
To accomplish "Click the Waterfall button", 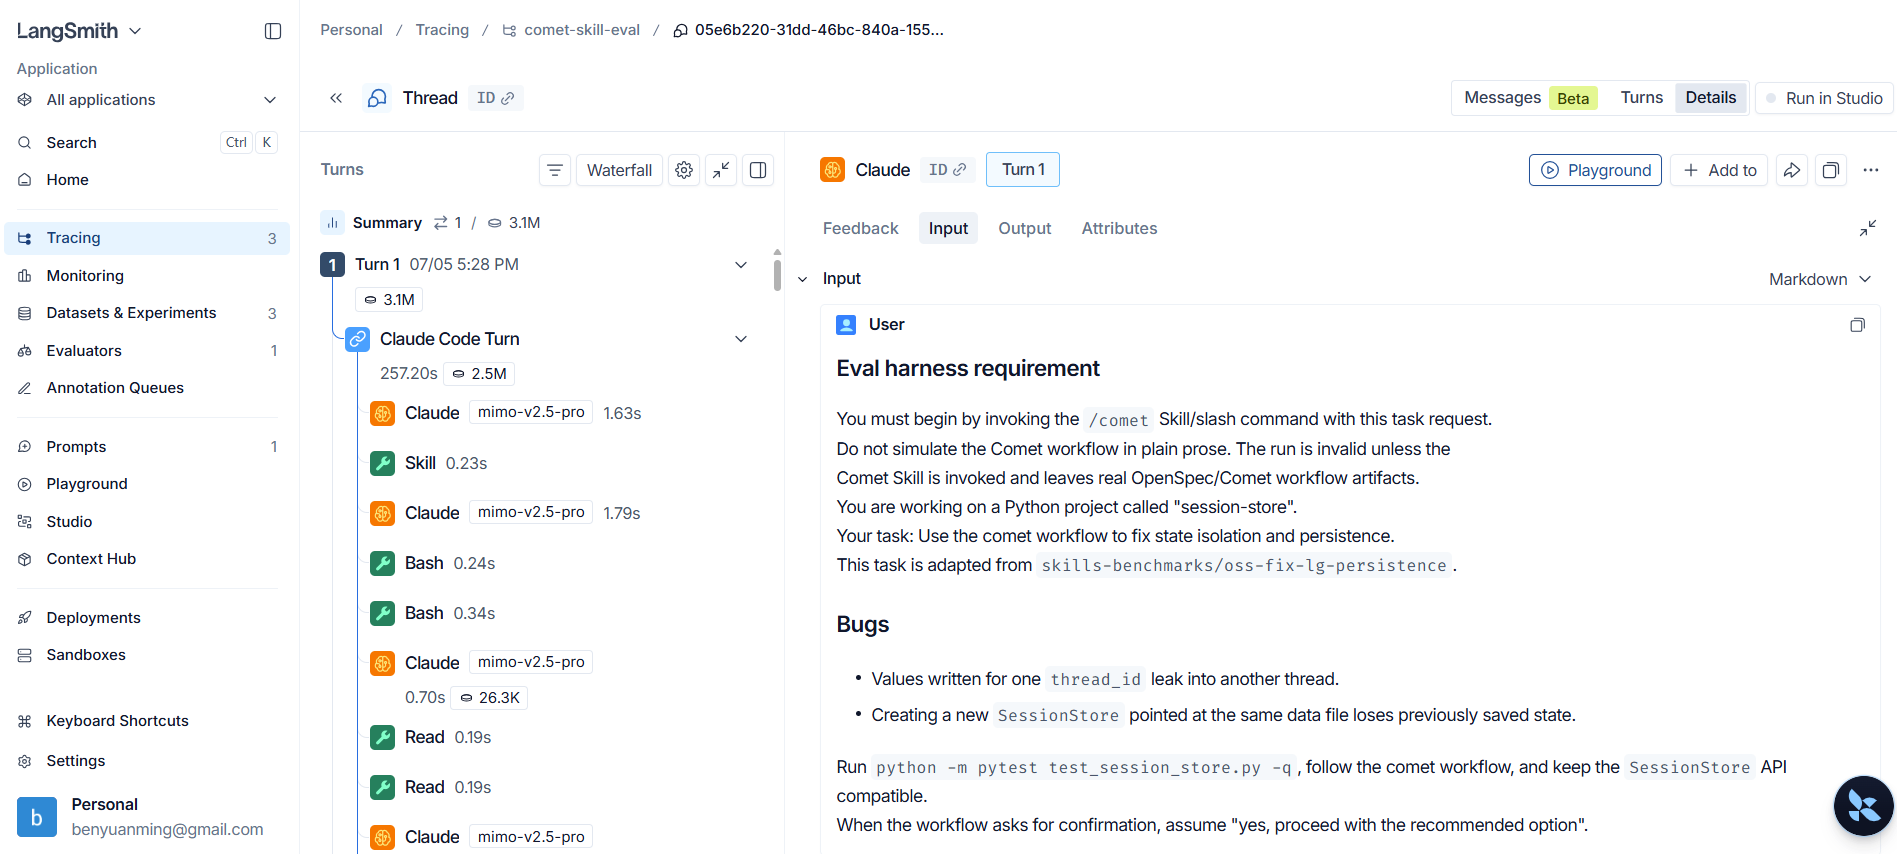I will coord(619,170).
